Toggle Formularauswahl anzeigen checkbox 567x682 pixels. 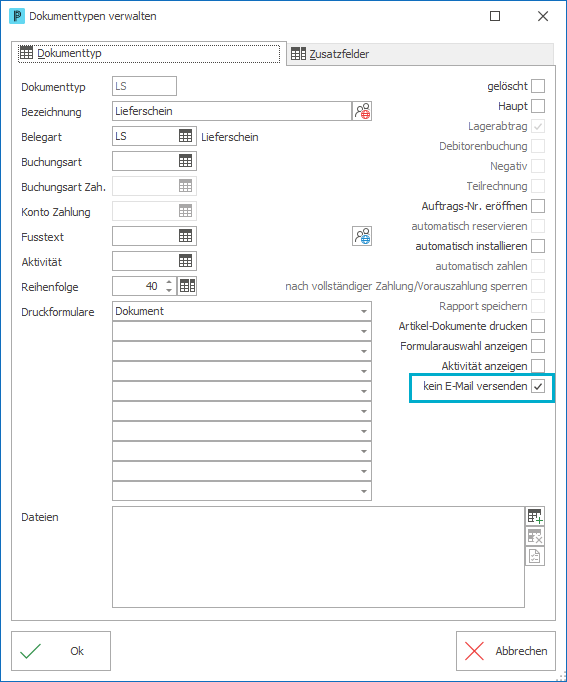pyautogui.click(x=538, y=346)
